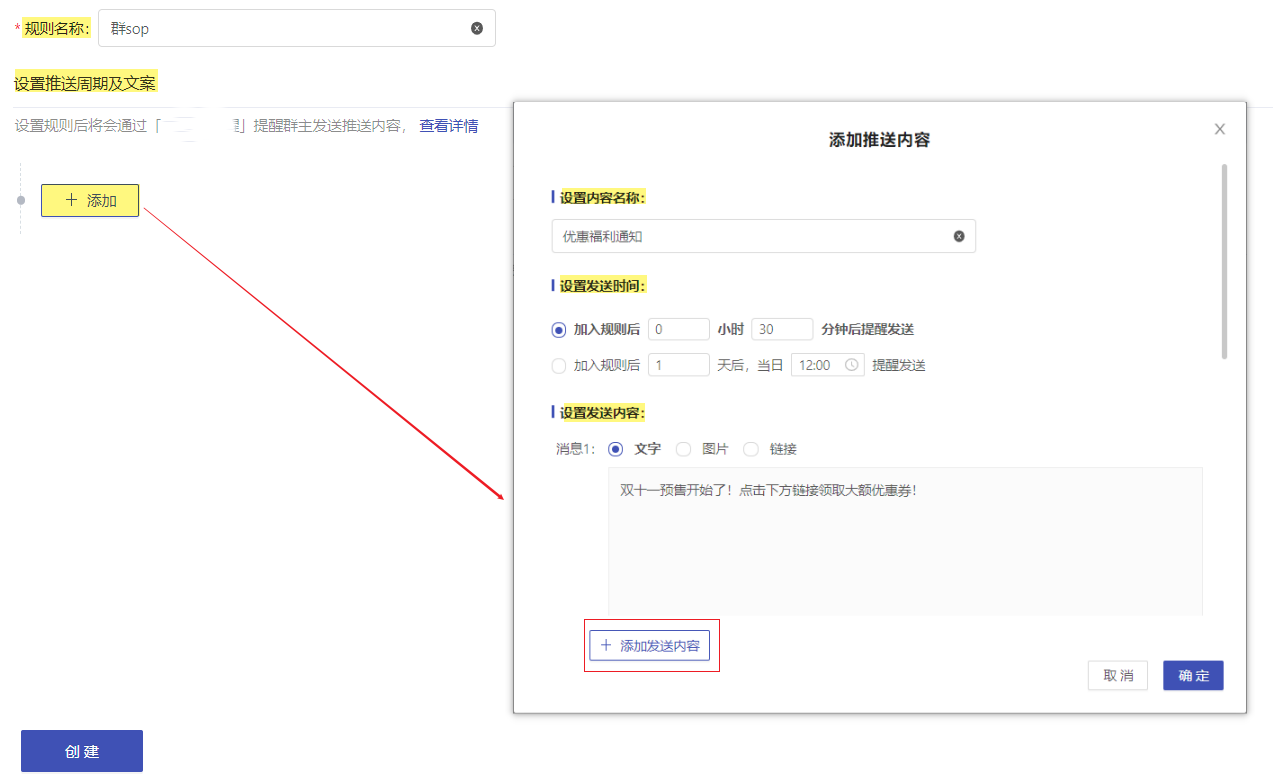Viewport: 1273px width, 774px height.
Task: Close the add push content dialog
Action: point(1219,129)
